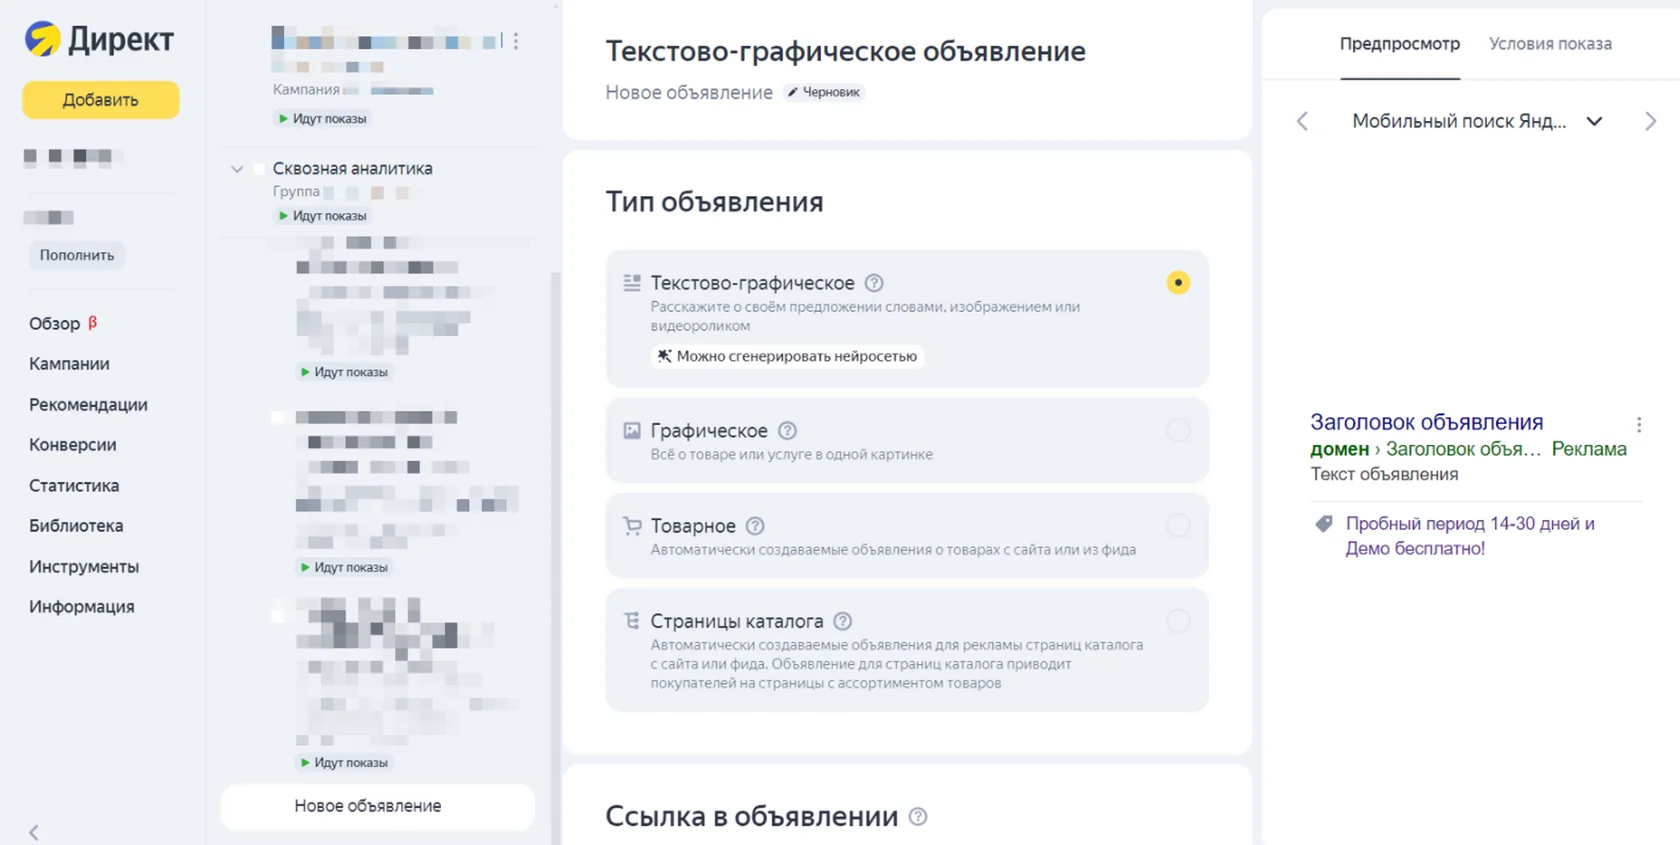Select the Сквозная аналитика group name
Viewport: 1680px width, 845px height.
[x=352, y=168]
